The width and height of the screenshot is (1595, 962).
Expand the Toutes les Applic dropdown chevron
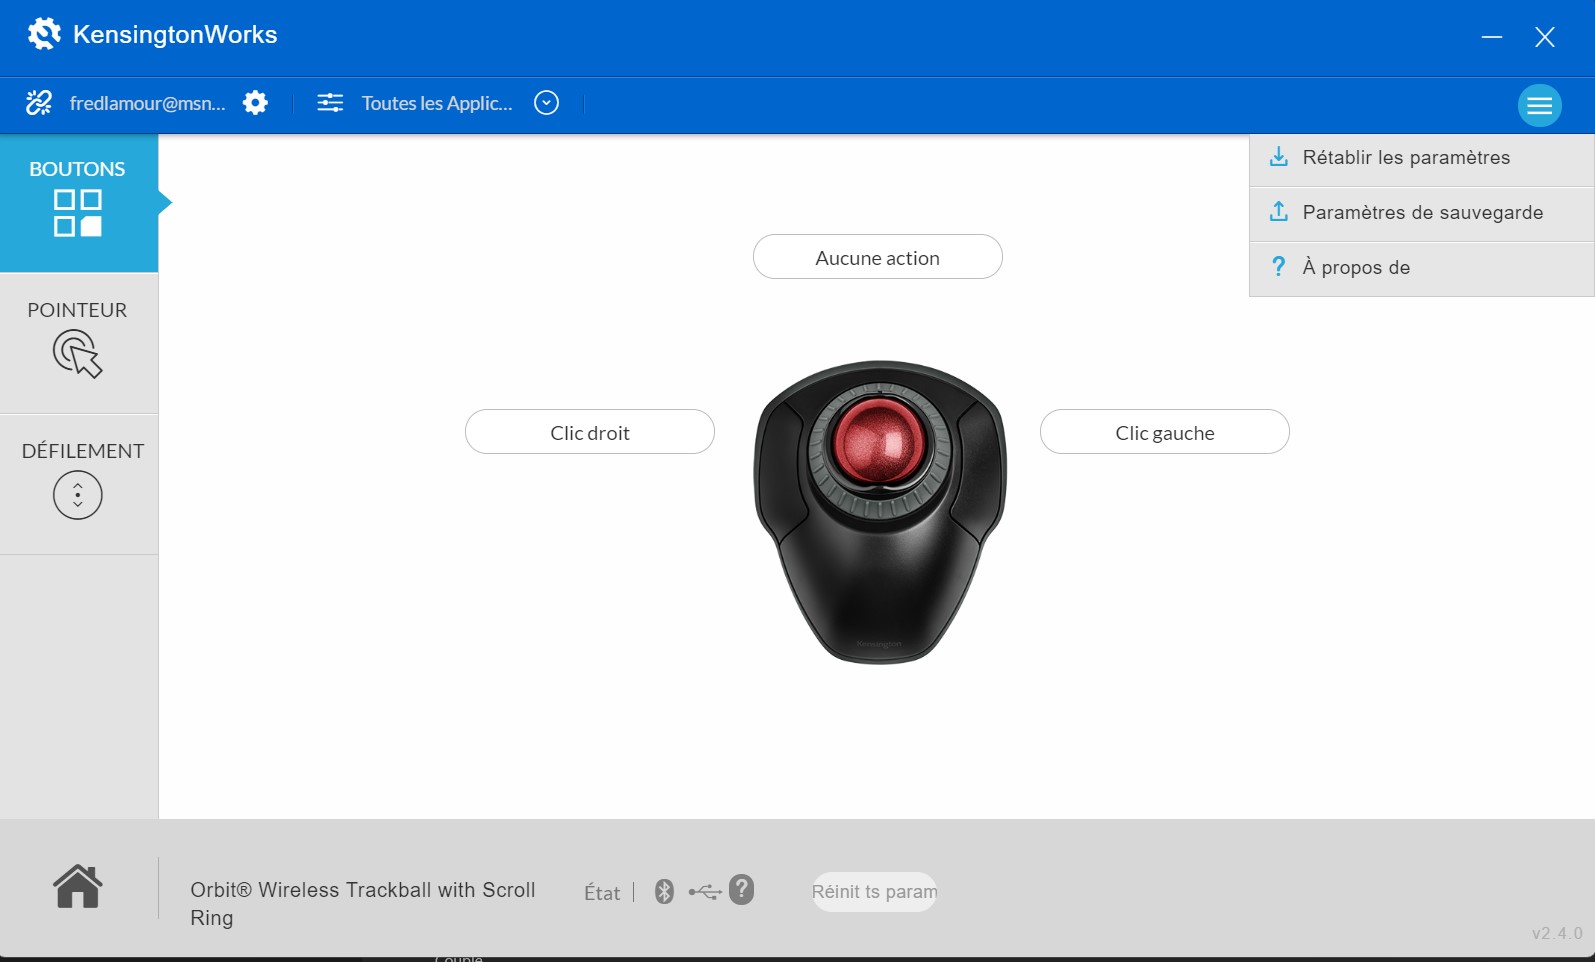[546, 103]
